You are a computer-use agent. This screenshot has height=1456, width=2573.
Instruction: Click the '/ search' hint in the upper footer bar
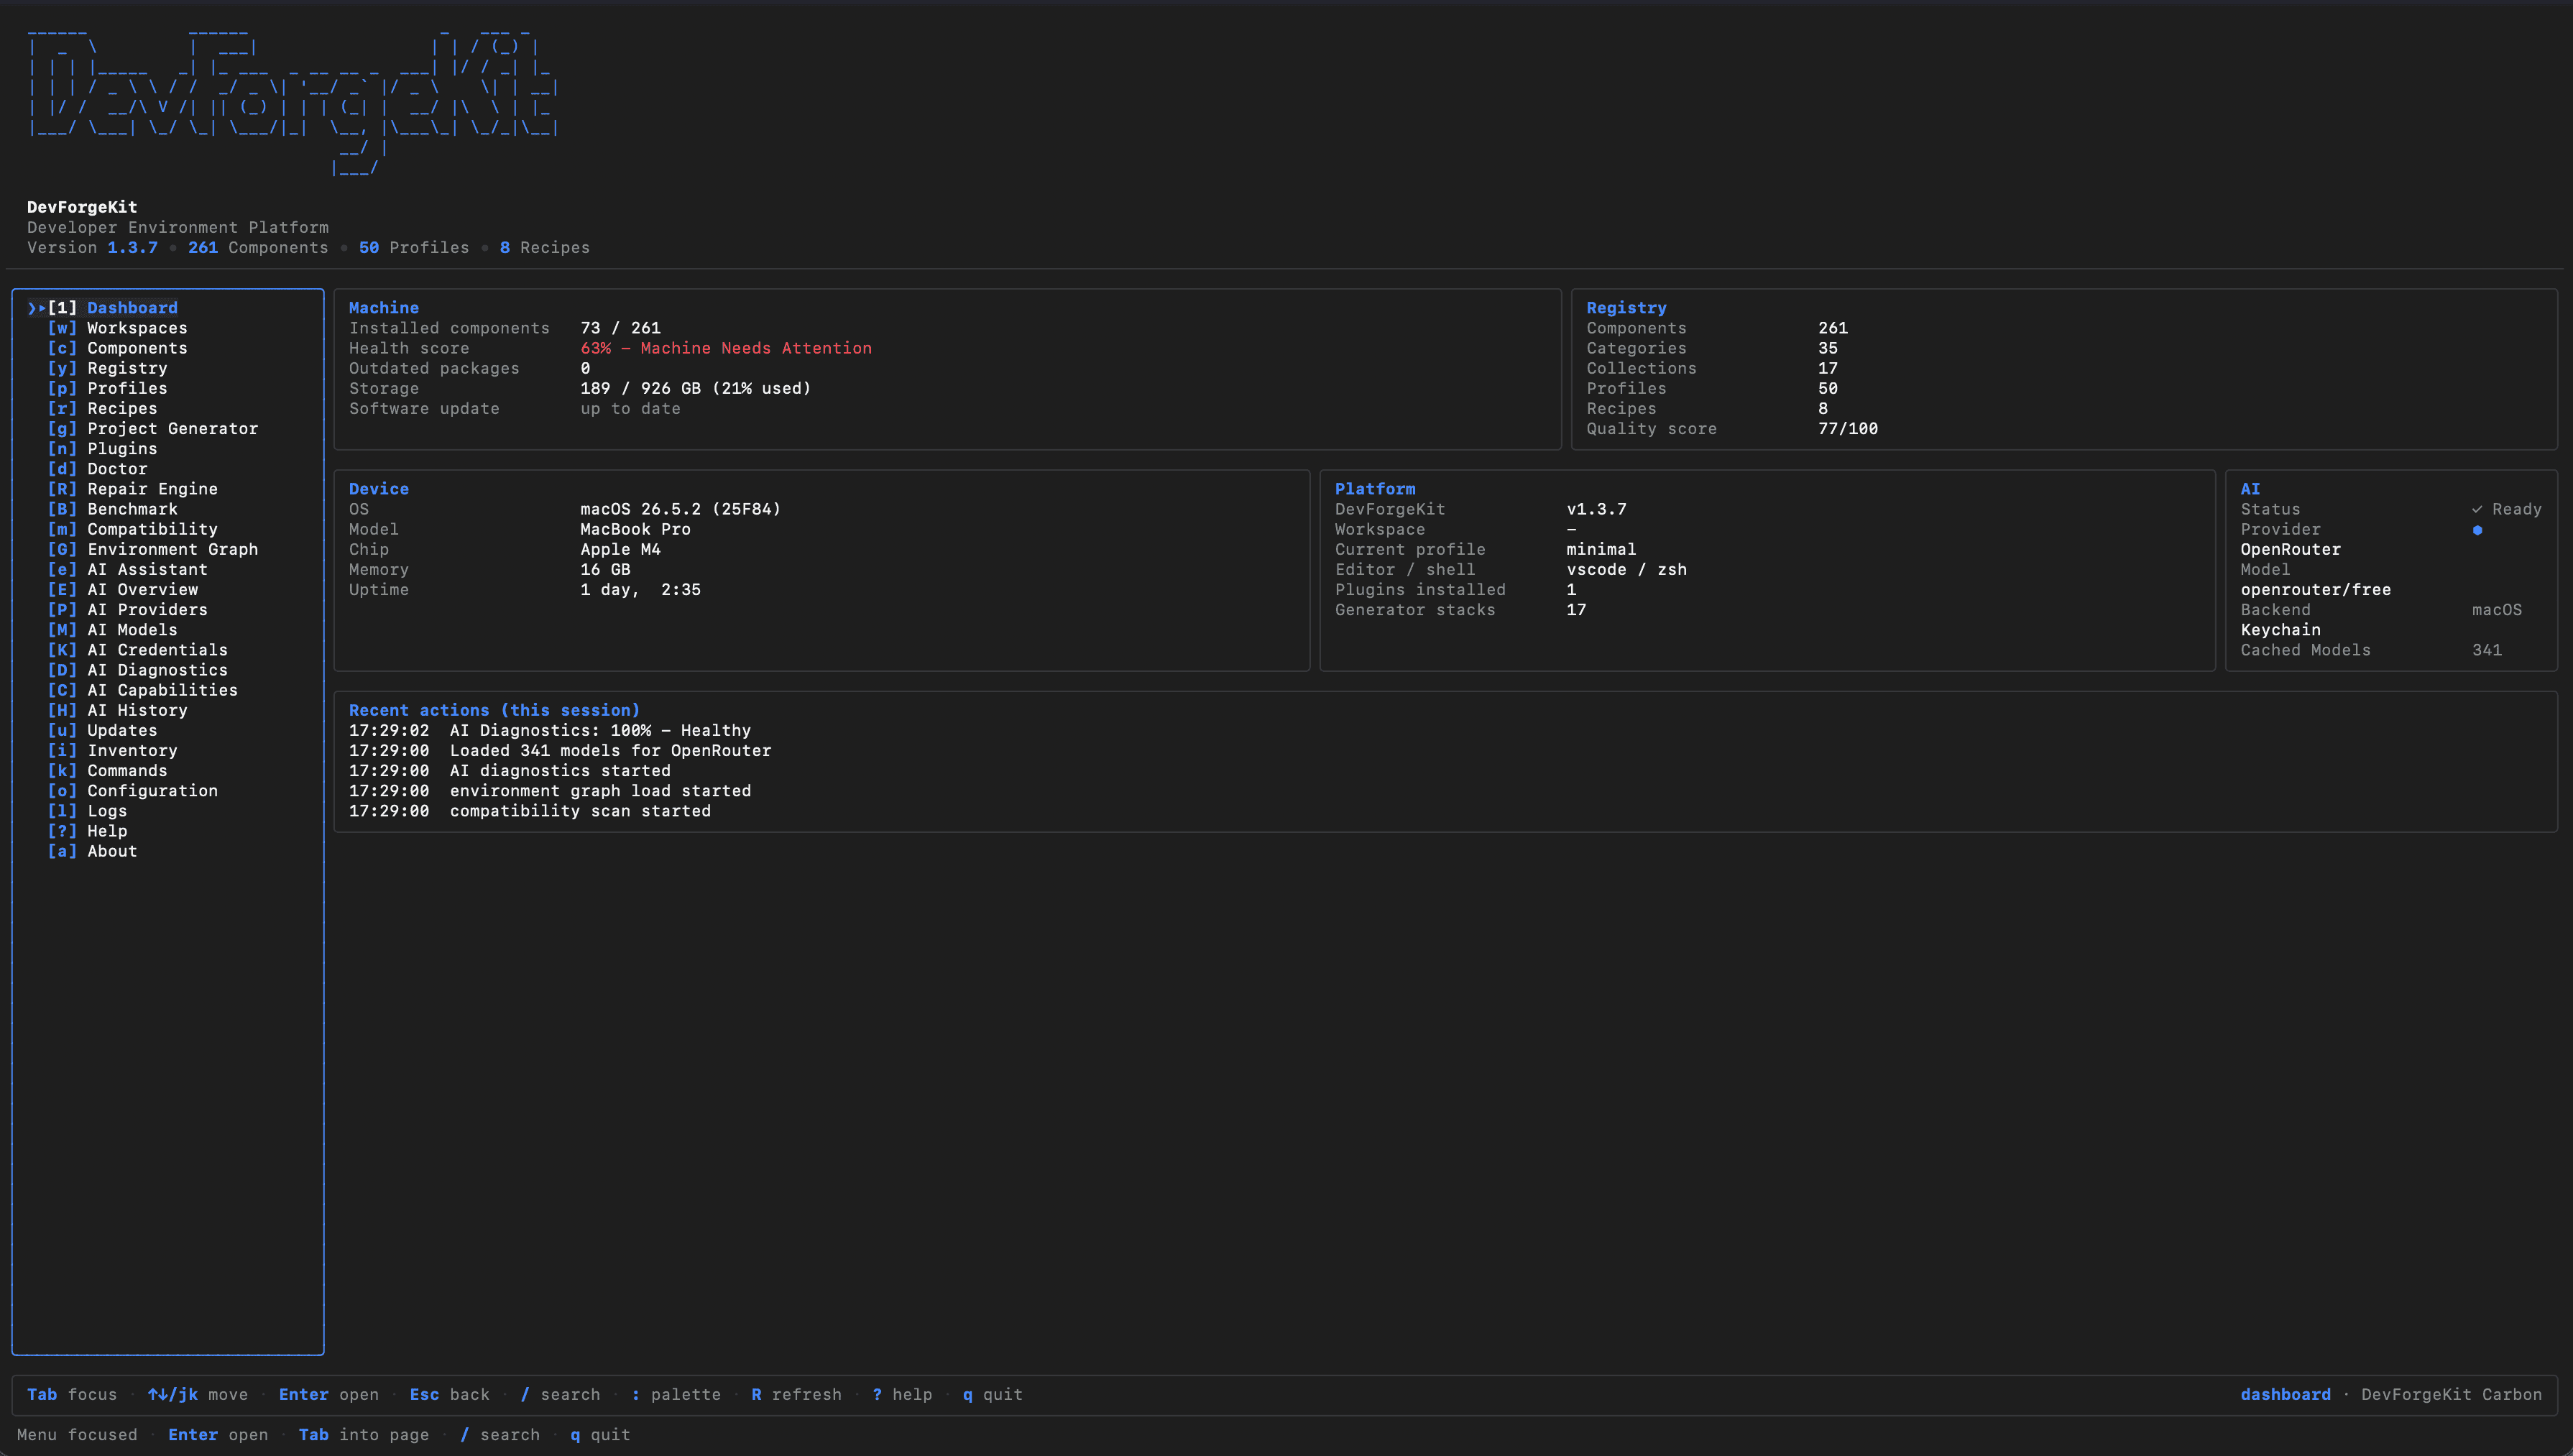point(560,1394)
